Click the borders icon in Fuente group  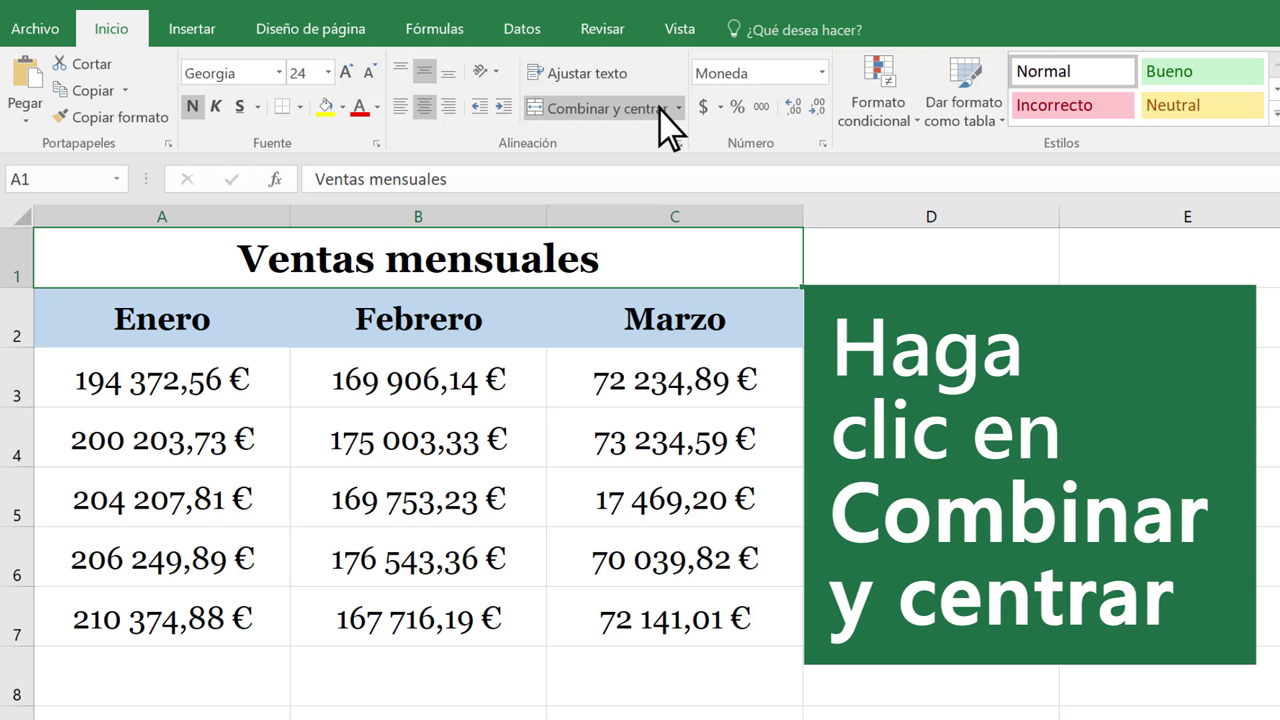click(283, 107)
